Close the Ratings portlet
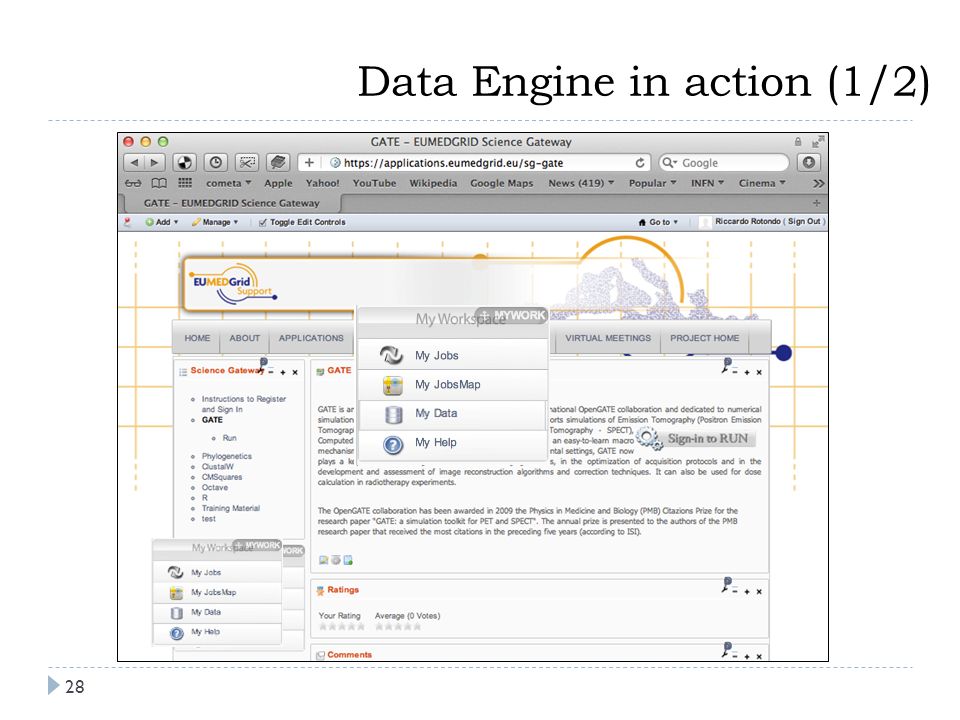The image size is (960, 720). point(759,591)
